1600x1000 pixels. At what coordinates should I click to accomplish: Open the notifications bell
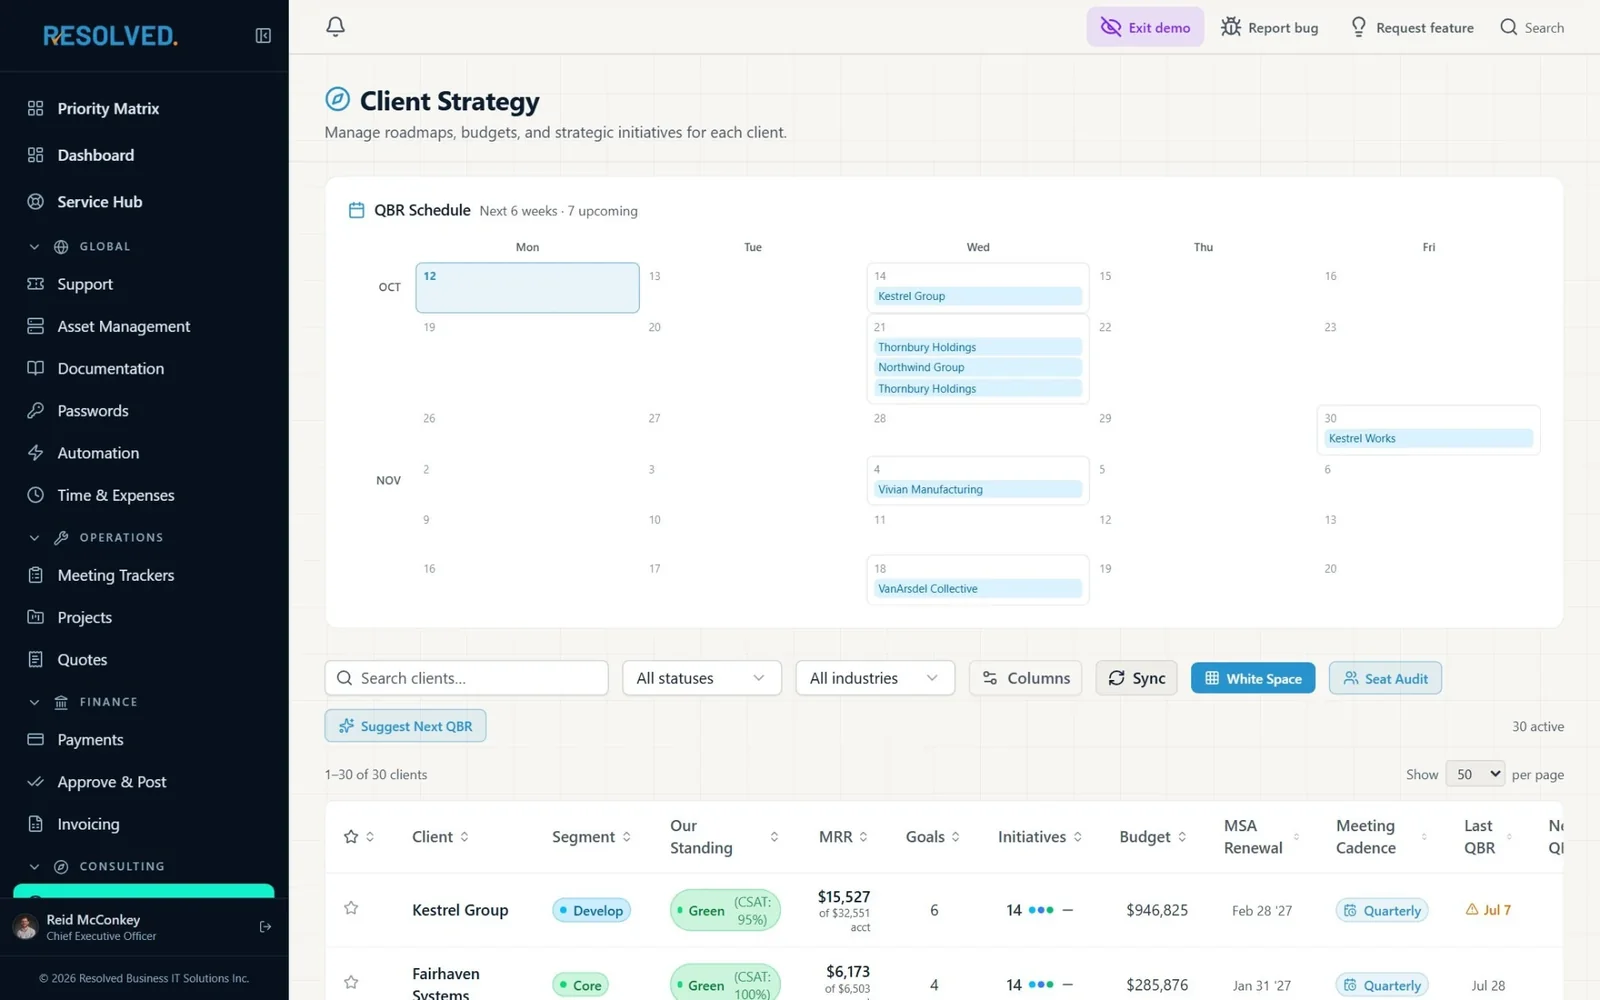coord(335,27)
